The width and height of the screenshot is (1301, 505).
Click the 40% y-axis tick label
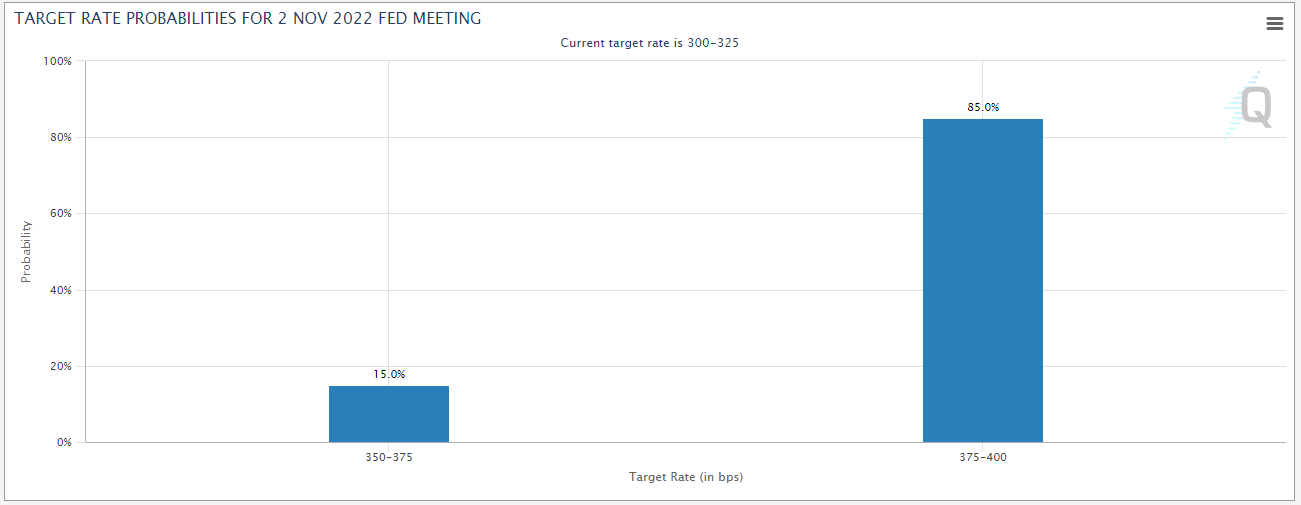[x=61, y=290]
